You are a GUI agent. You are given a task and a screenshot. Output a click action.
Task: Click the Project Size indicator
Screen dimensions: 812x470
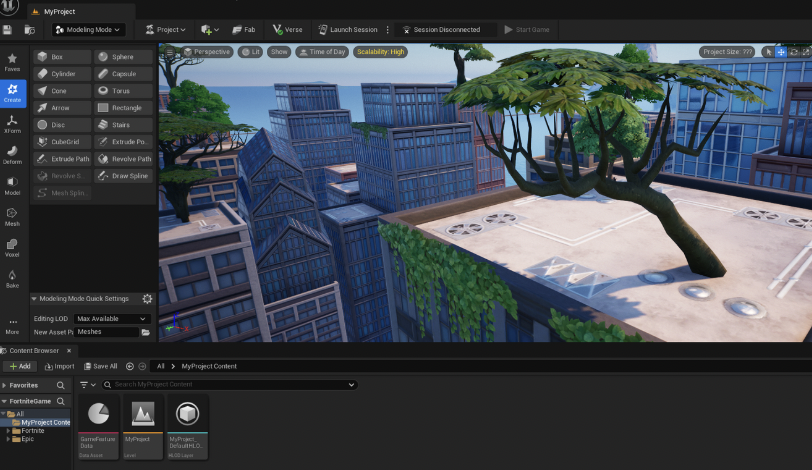click(x=727, y=52)
